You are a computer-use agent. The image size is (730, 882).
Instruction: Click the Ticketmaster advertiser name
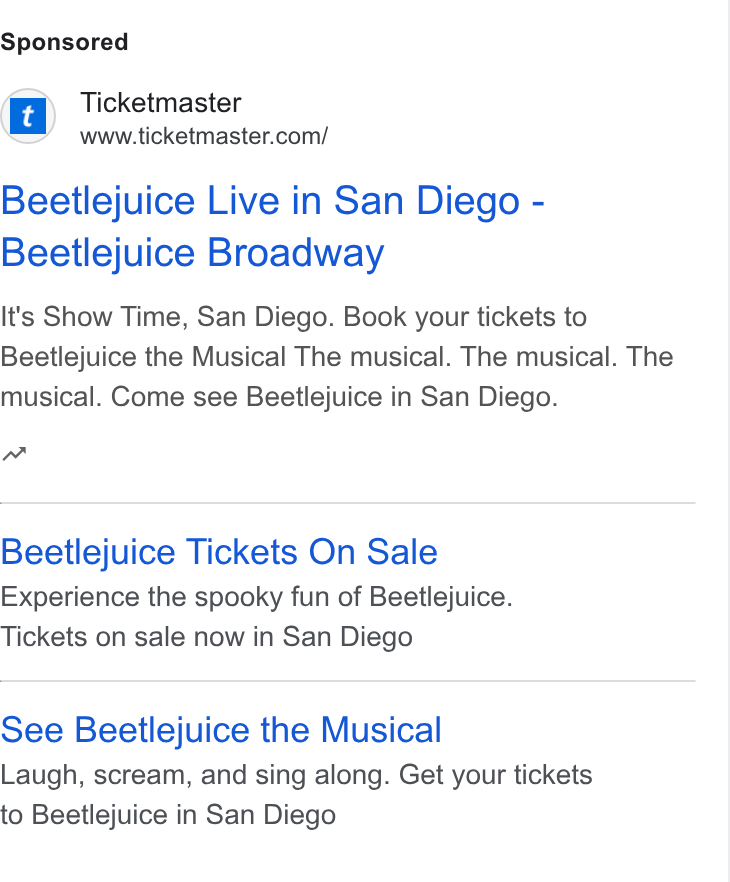click(161, 103)
